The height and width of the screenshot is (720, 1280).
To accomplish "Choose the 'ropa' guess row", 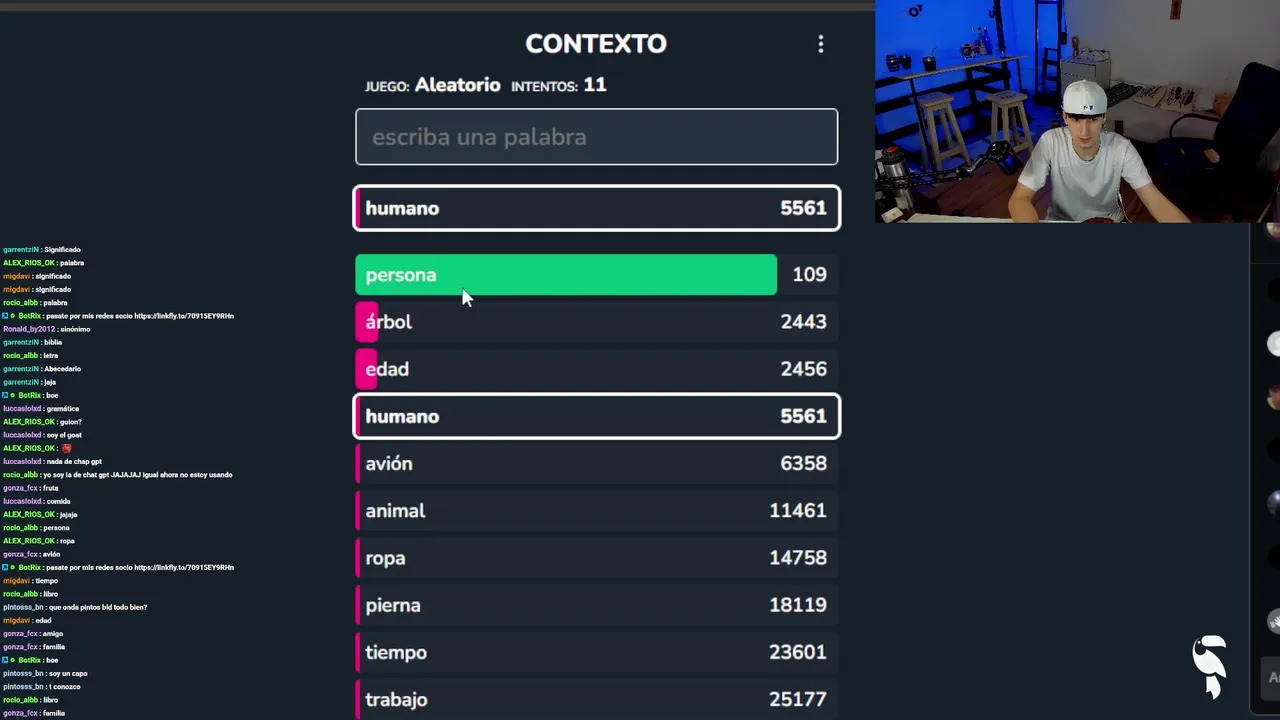I will click(x=596, y=558).
